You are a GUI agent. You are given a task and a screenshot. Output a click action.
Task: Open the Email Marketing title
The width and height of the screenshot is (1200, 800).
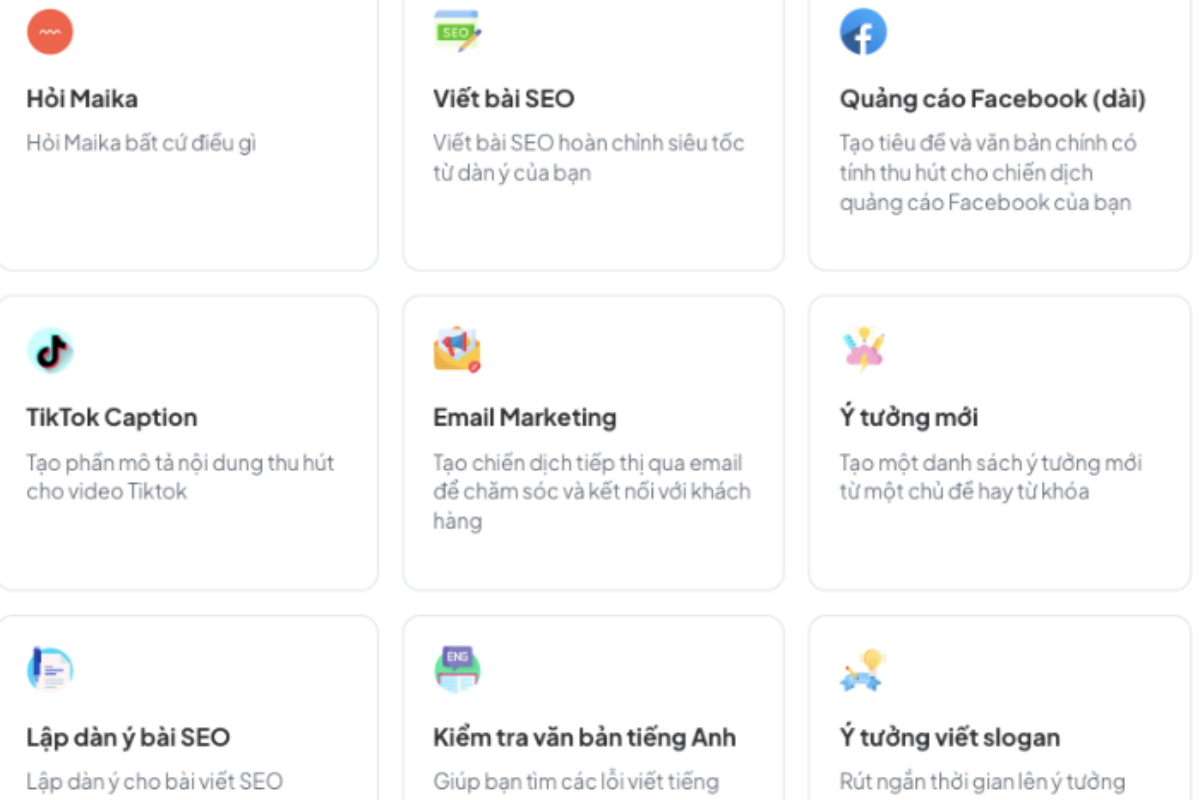tap(524, 417)
